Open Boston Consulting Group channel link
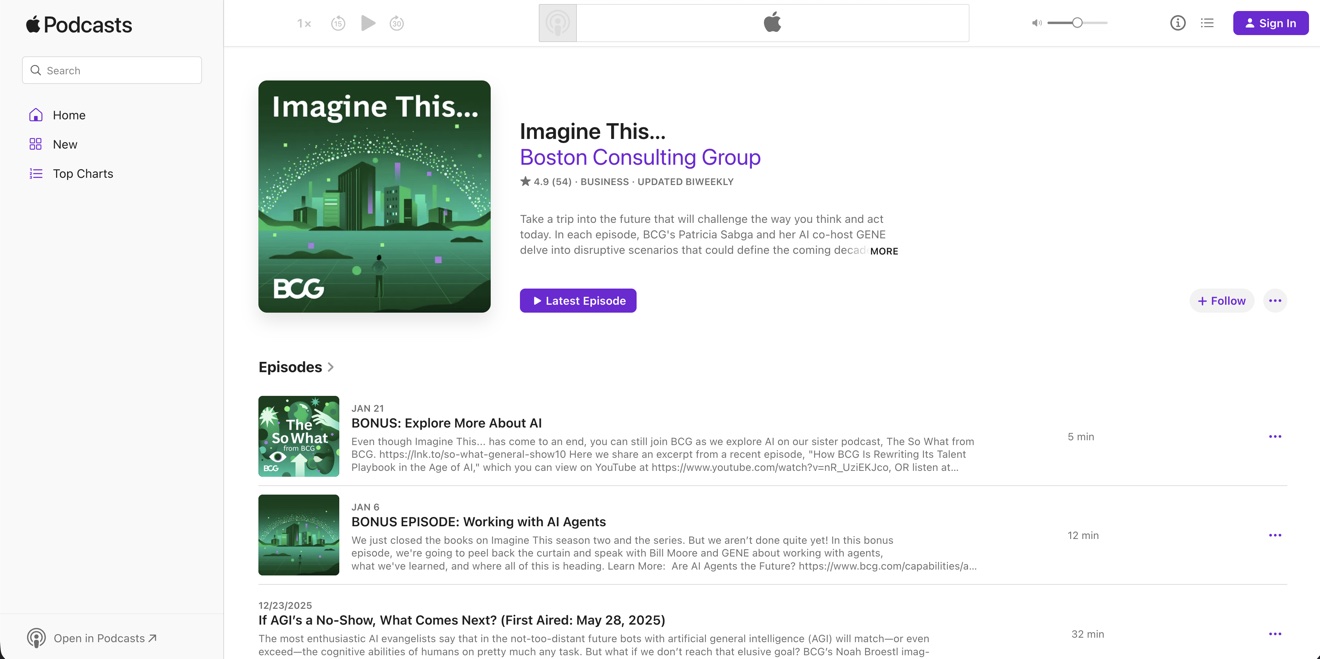1320x659 pixels. [640, 157]
